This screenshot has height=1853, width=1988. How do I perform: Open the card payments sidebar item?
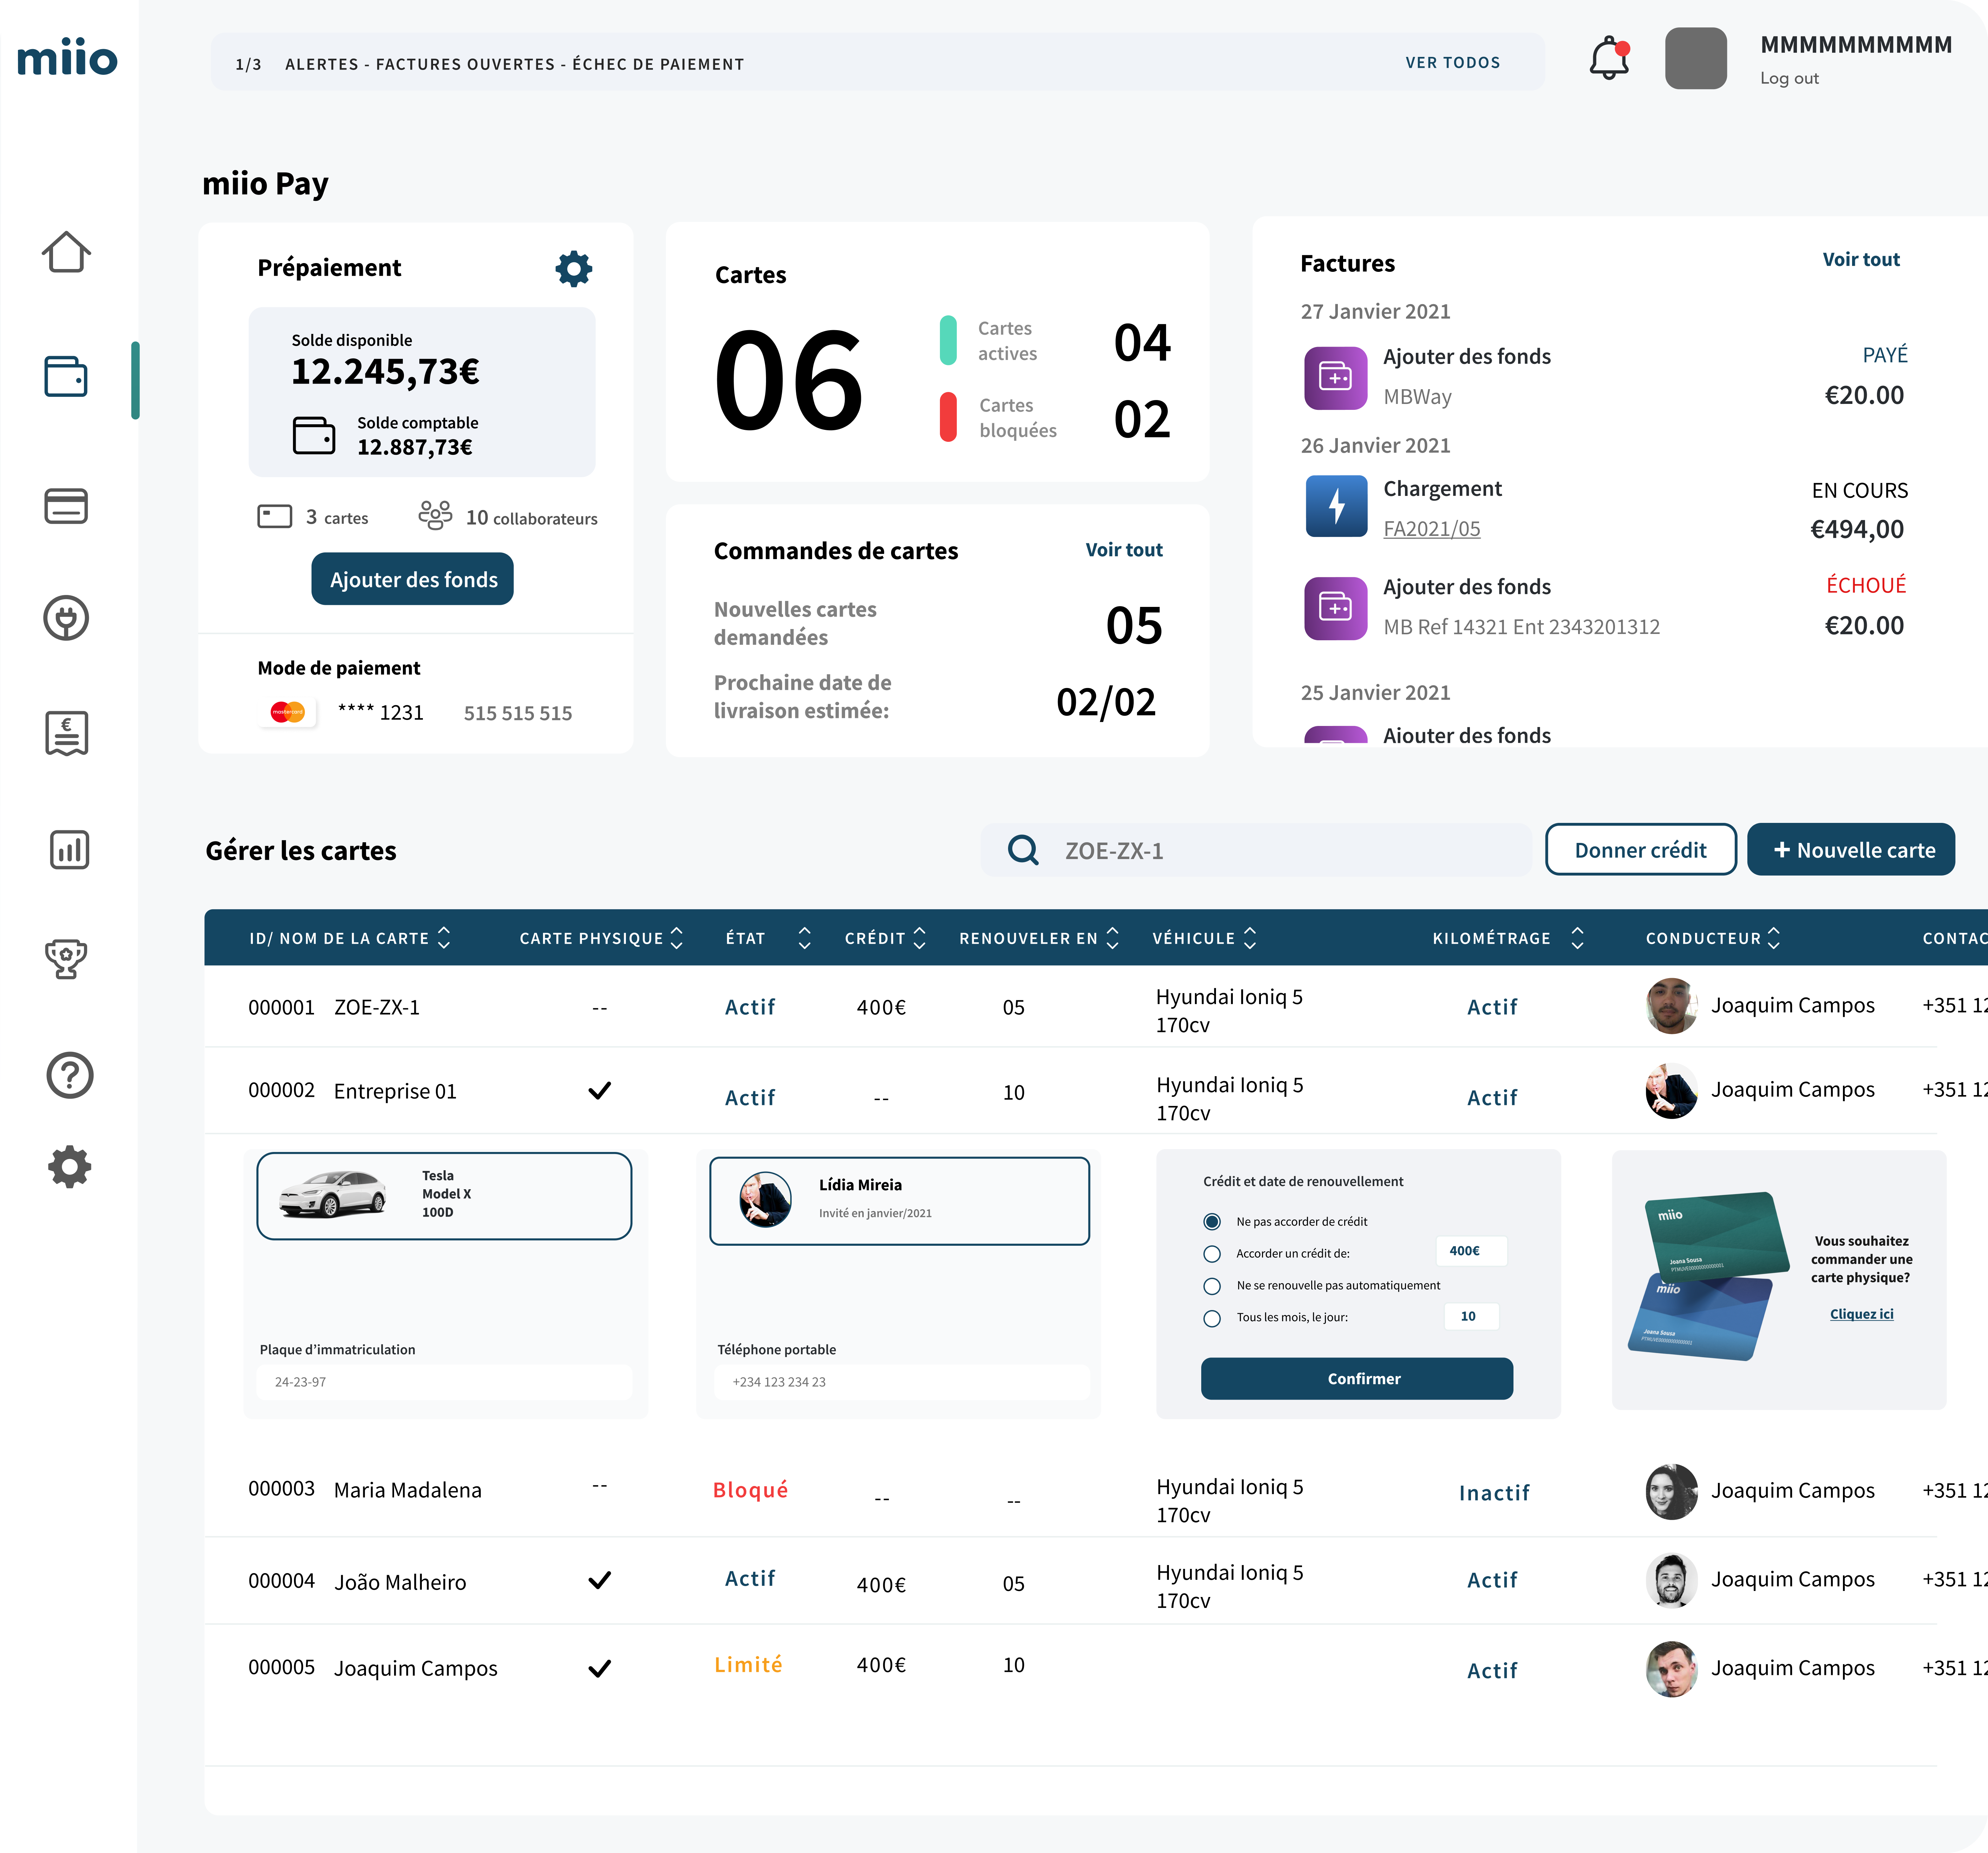click(66, 506)
